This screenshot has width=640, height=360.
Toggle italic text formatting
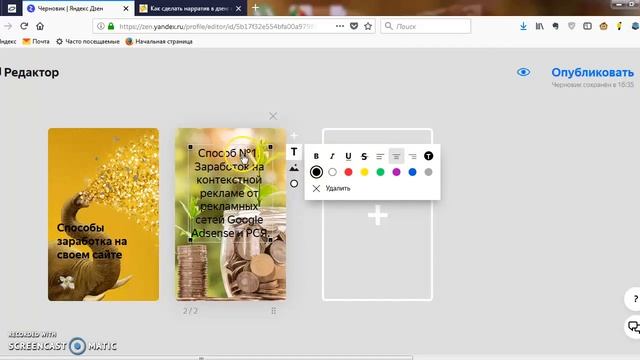(x=332, y=156)
